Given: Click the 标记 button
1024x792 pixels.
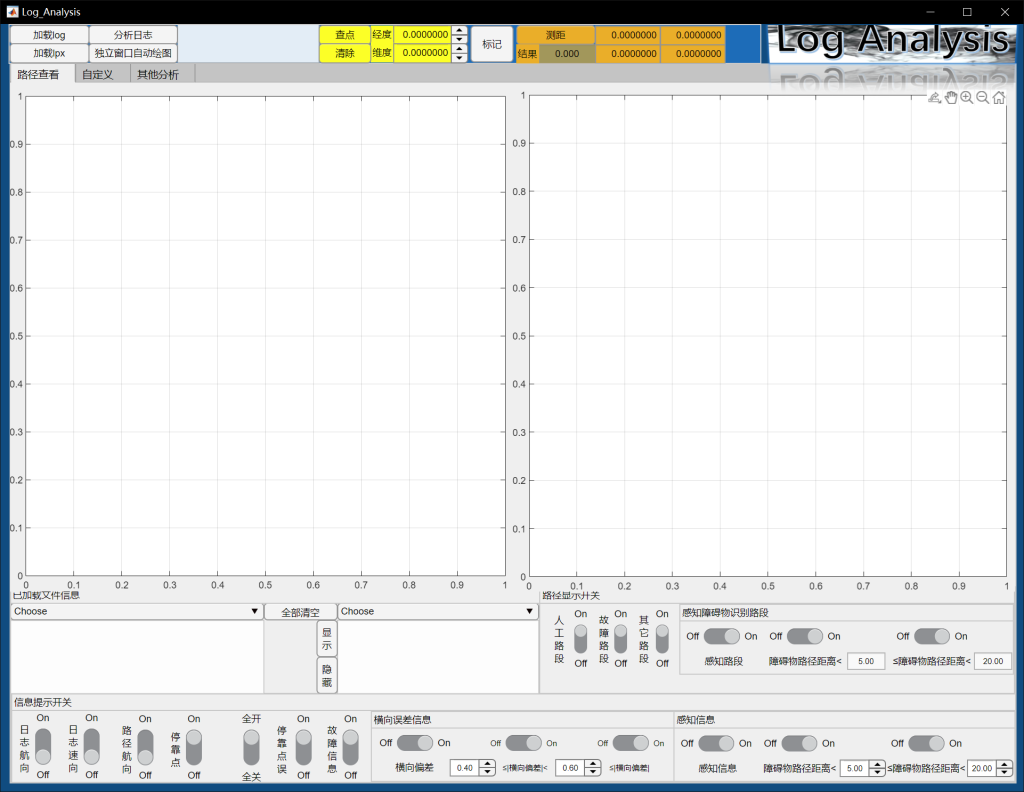Looking at the screenshot, I should (x=491, y=44).
